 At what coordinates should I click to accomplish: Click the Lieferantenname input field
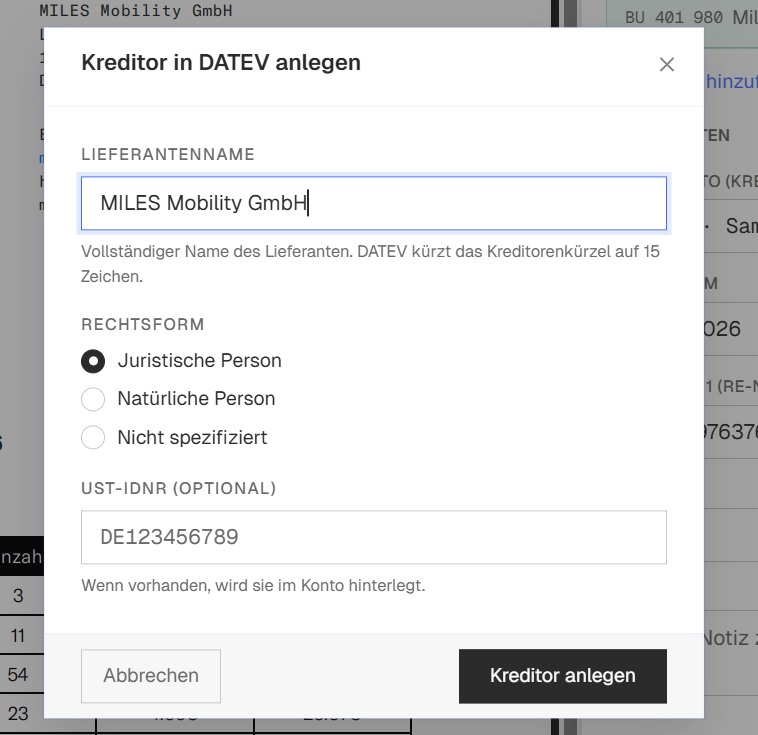tap(374, 203)
